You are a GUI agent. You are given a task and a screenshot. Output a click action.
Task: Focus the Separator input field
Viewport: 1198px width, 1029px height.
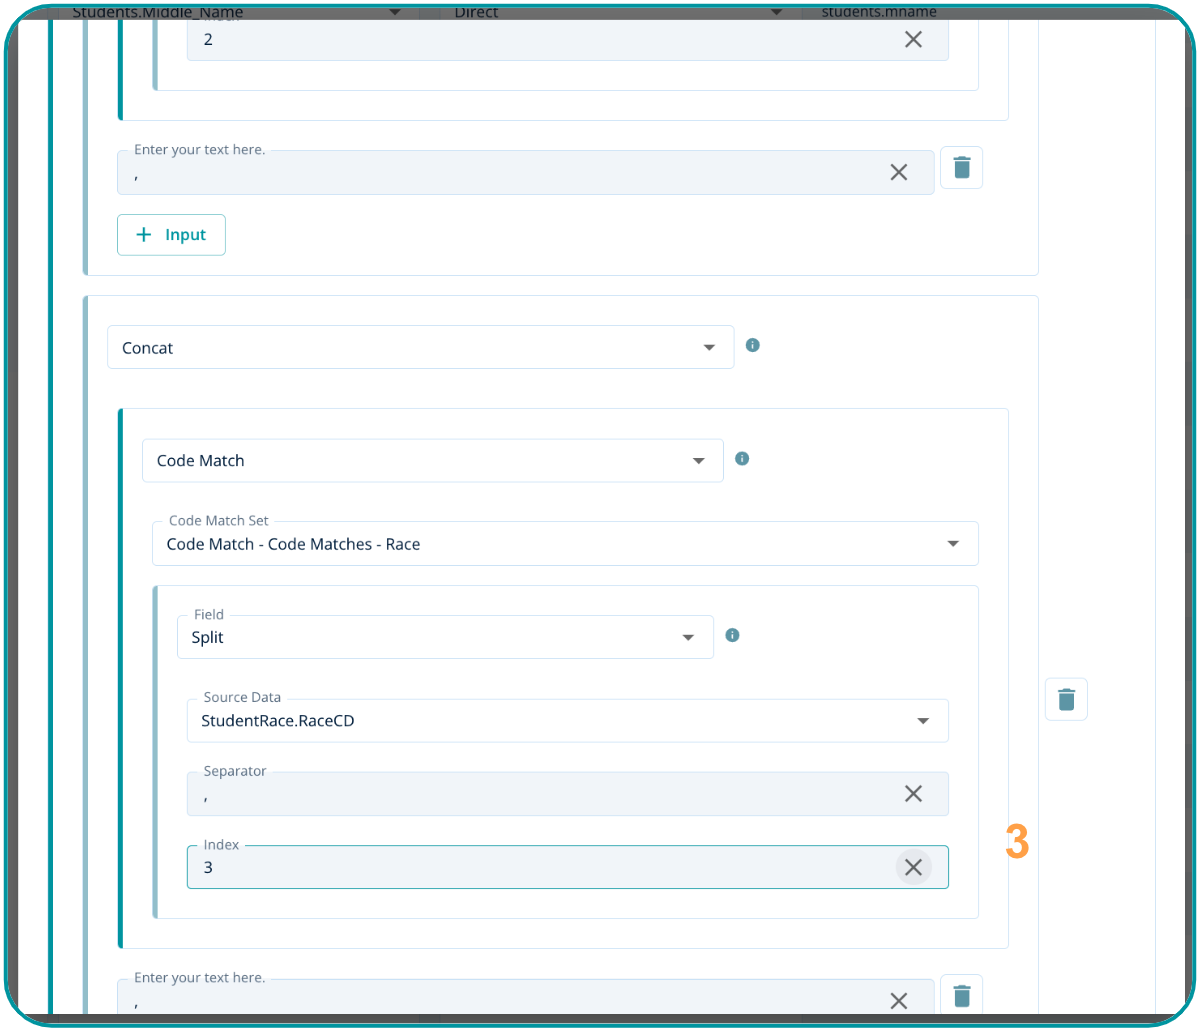pyautogui.click(x=540, y=795)
